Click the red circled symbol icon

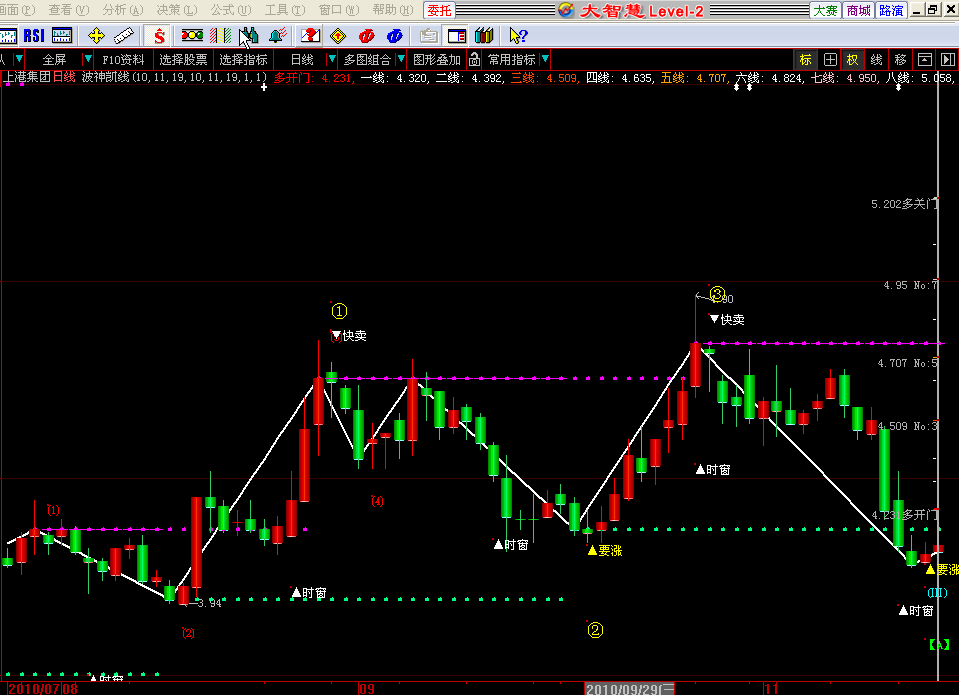point(366,36)
